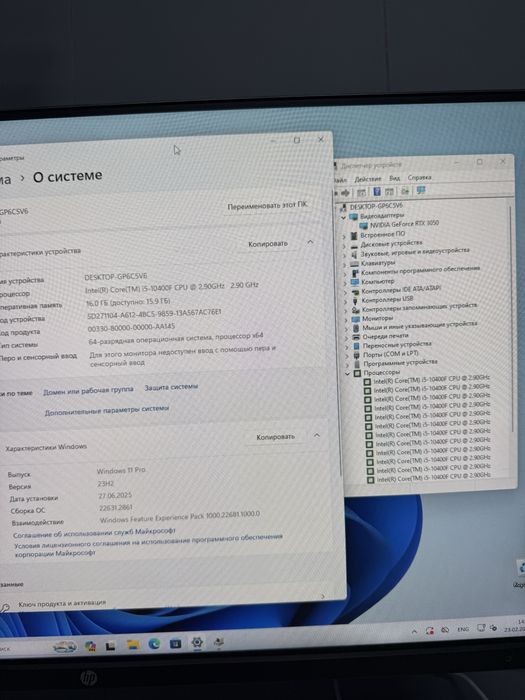
Task: Open Условия лицензионного соглашения link
Action: [148, 545]
